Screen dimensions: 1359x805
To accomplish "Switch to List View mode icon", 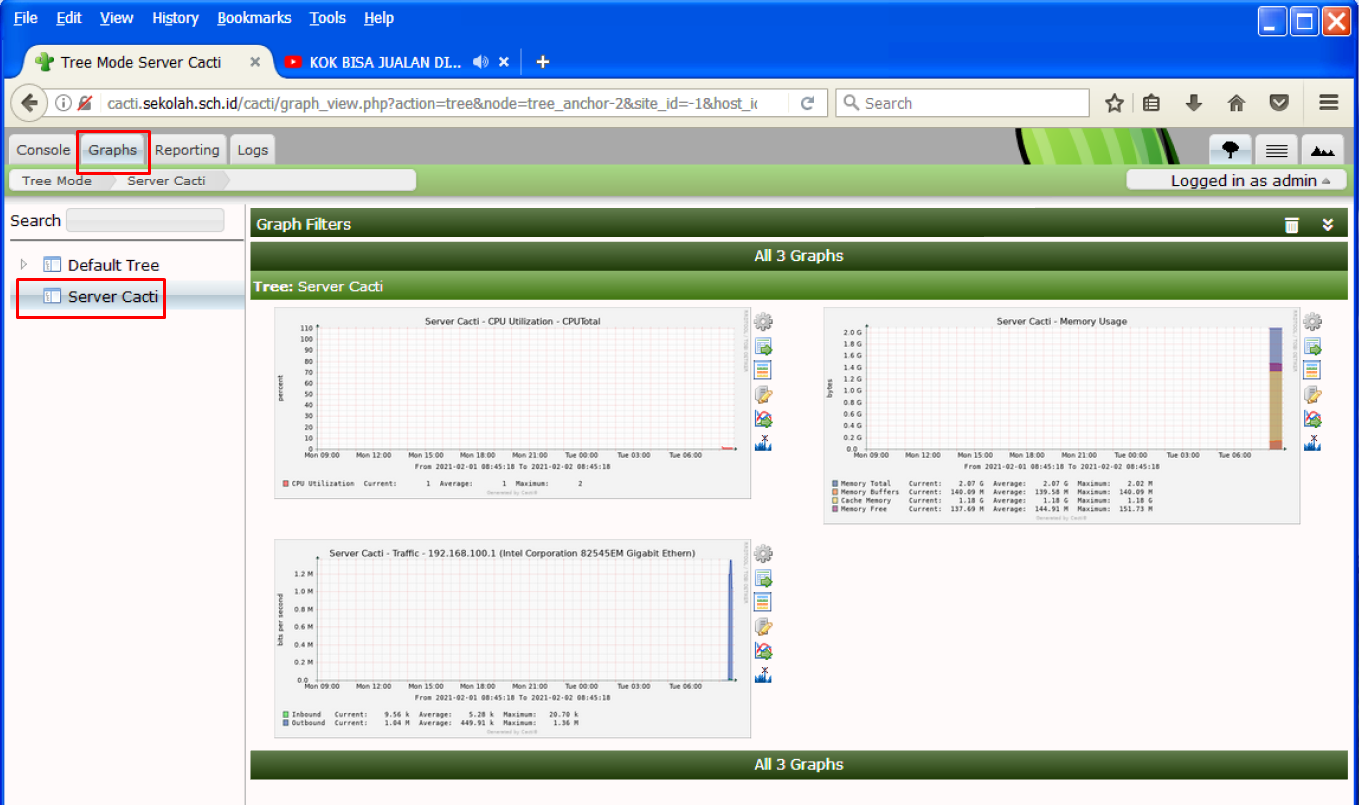I will tap(1276, 150).
